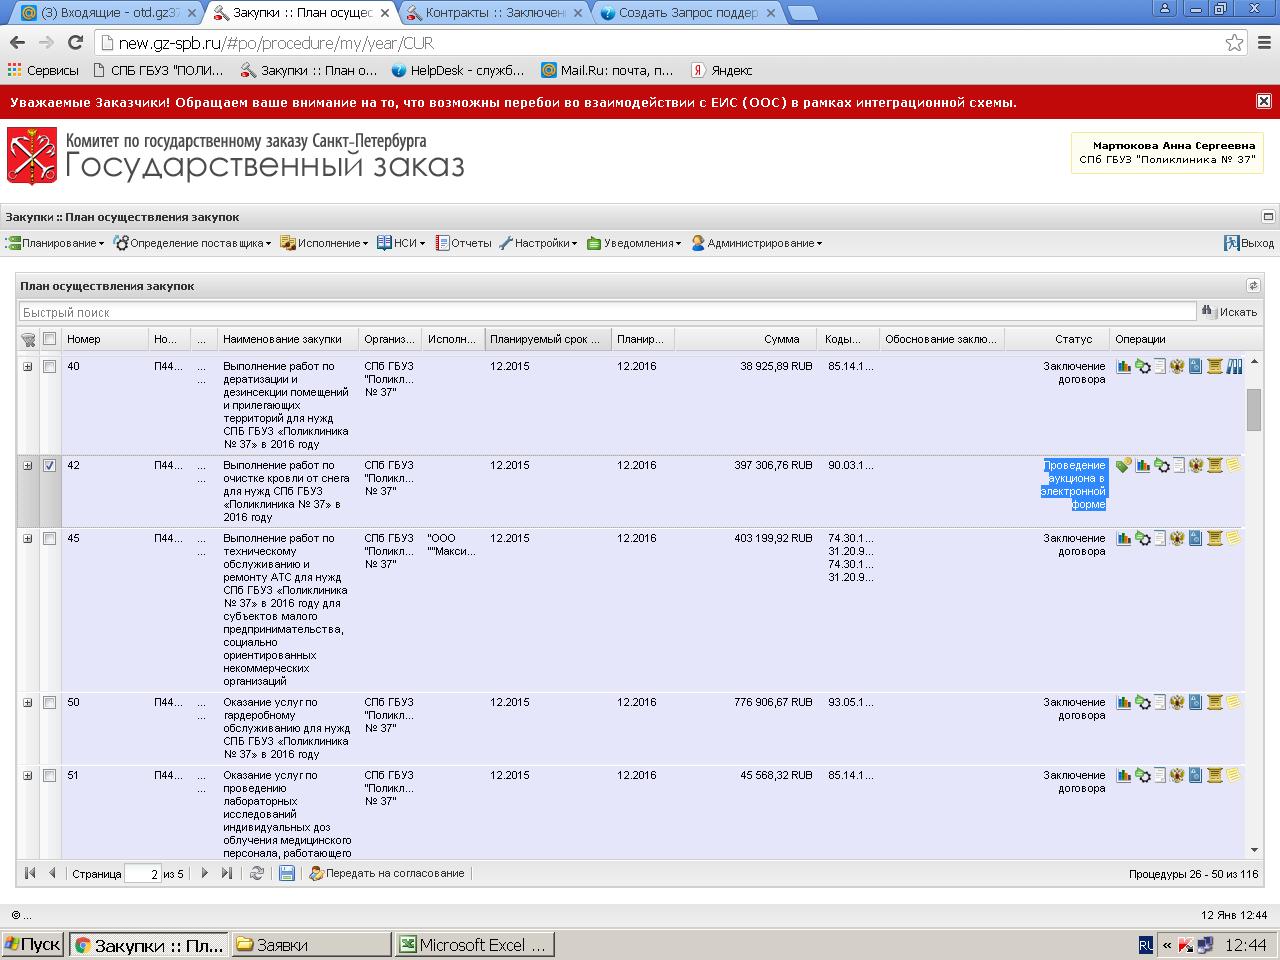This screenshot has width=1280, height=960.
Task: Check the checkbox for row 45
Action: point(49,539)
